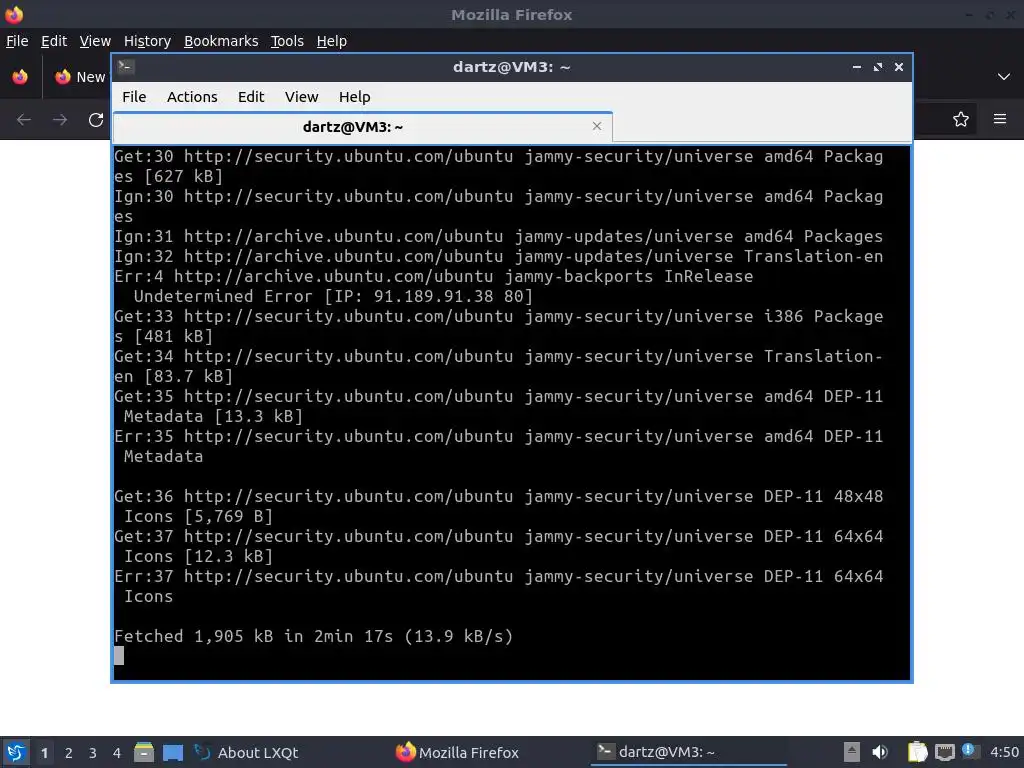The height and width of the screenshot is (768, 1024).
Task: Switch to virtual desktop 2
Action: pyautogui.click(x=69, y=753)
